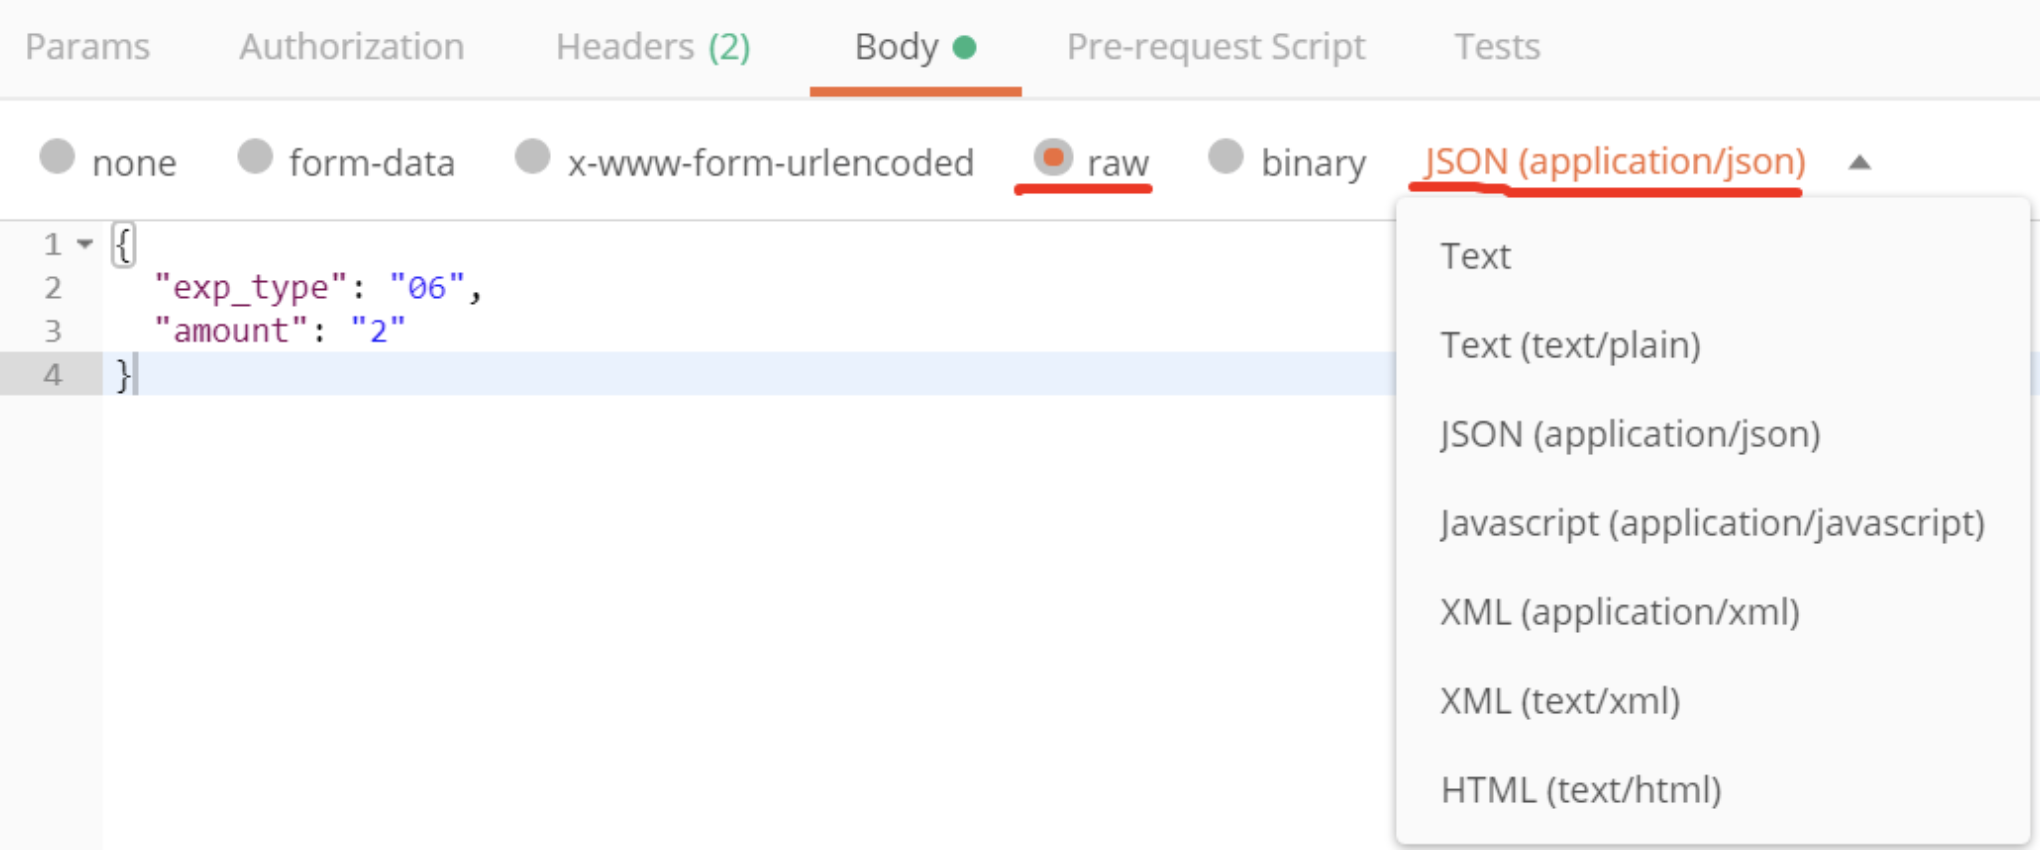Select HTML (text/html) option

pyautogui.click(x=1712, y=790)
